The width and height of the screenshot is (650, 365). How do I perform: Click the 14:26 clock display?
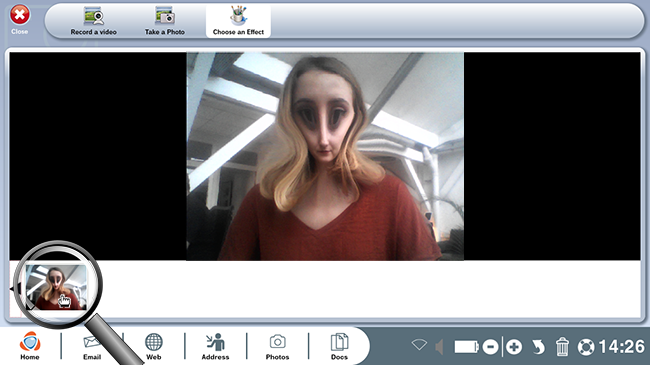tap(622, 347)
